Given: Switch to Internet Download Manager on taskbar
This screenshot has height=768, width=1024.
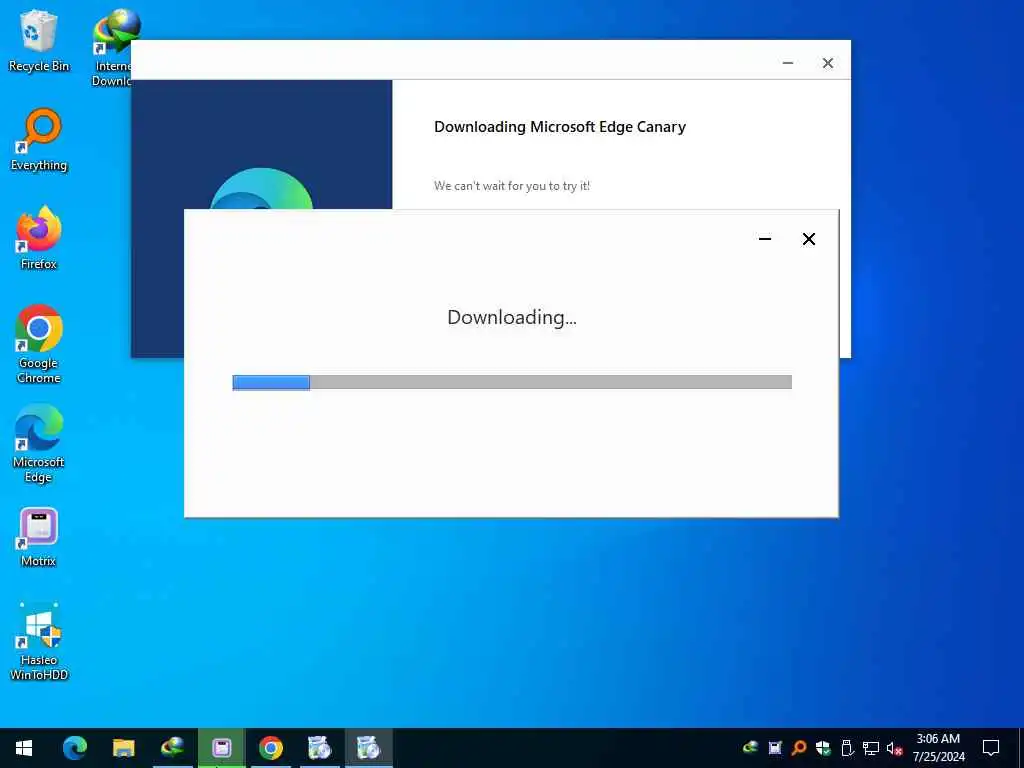Looking at the screenshot, I should pos(172,748).
